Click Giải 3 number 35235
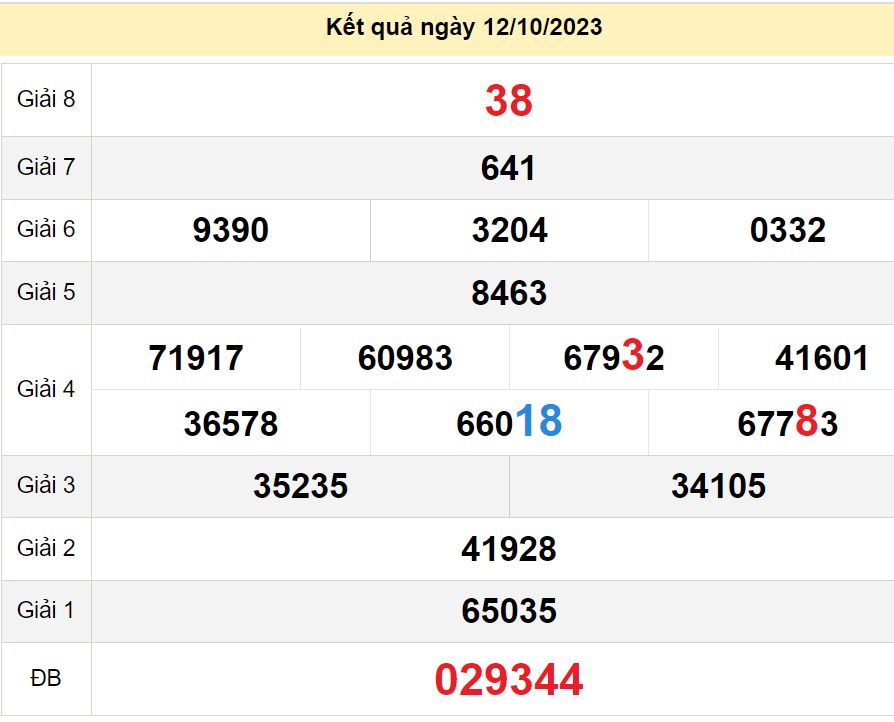This screenshot has height=722, width=894. click(300, 486)
